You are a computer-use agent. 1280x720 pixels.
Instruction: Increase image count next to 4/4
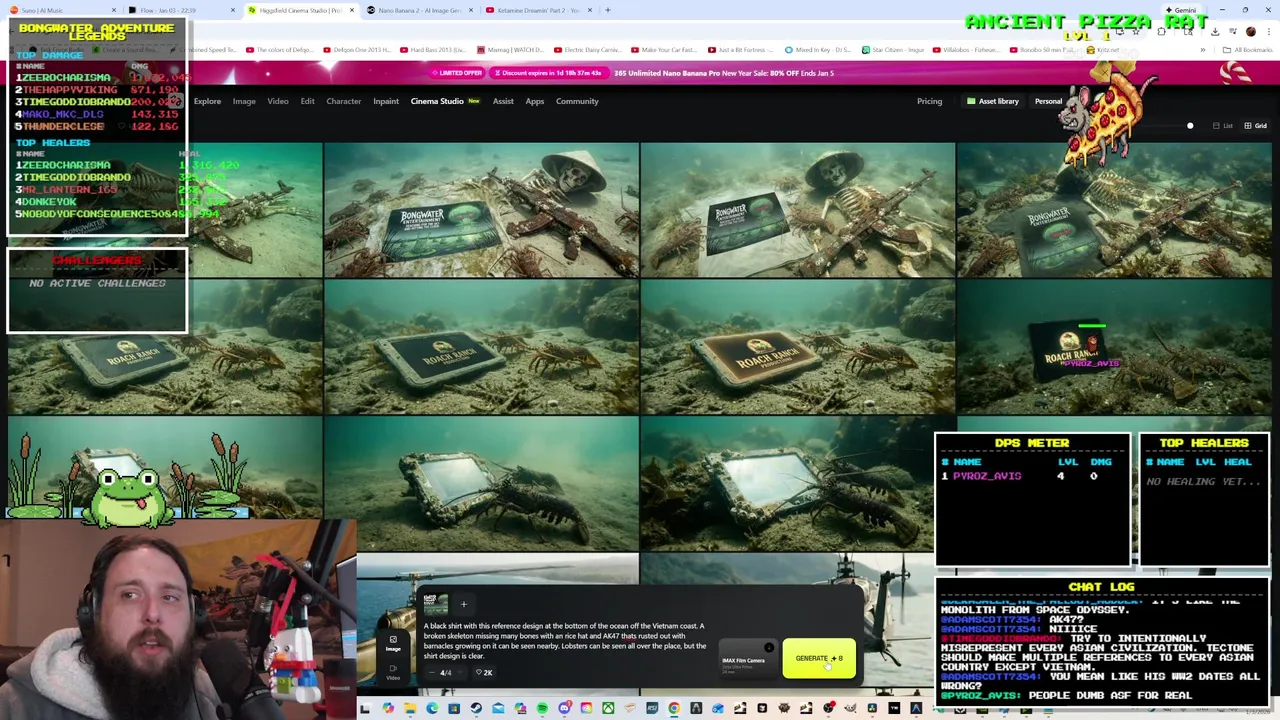pos(458,673)
